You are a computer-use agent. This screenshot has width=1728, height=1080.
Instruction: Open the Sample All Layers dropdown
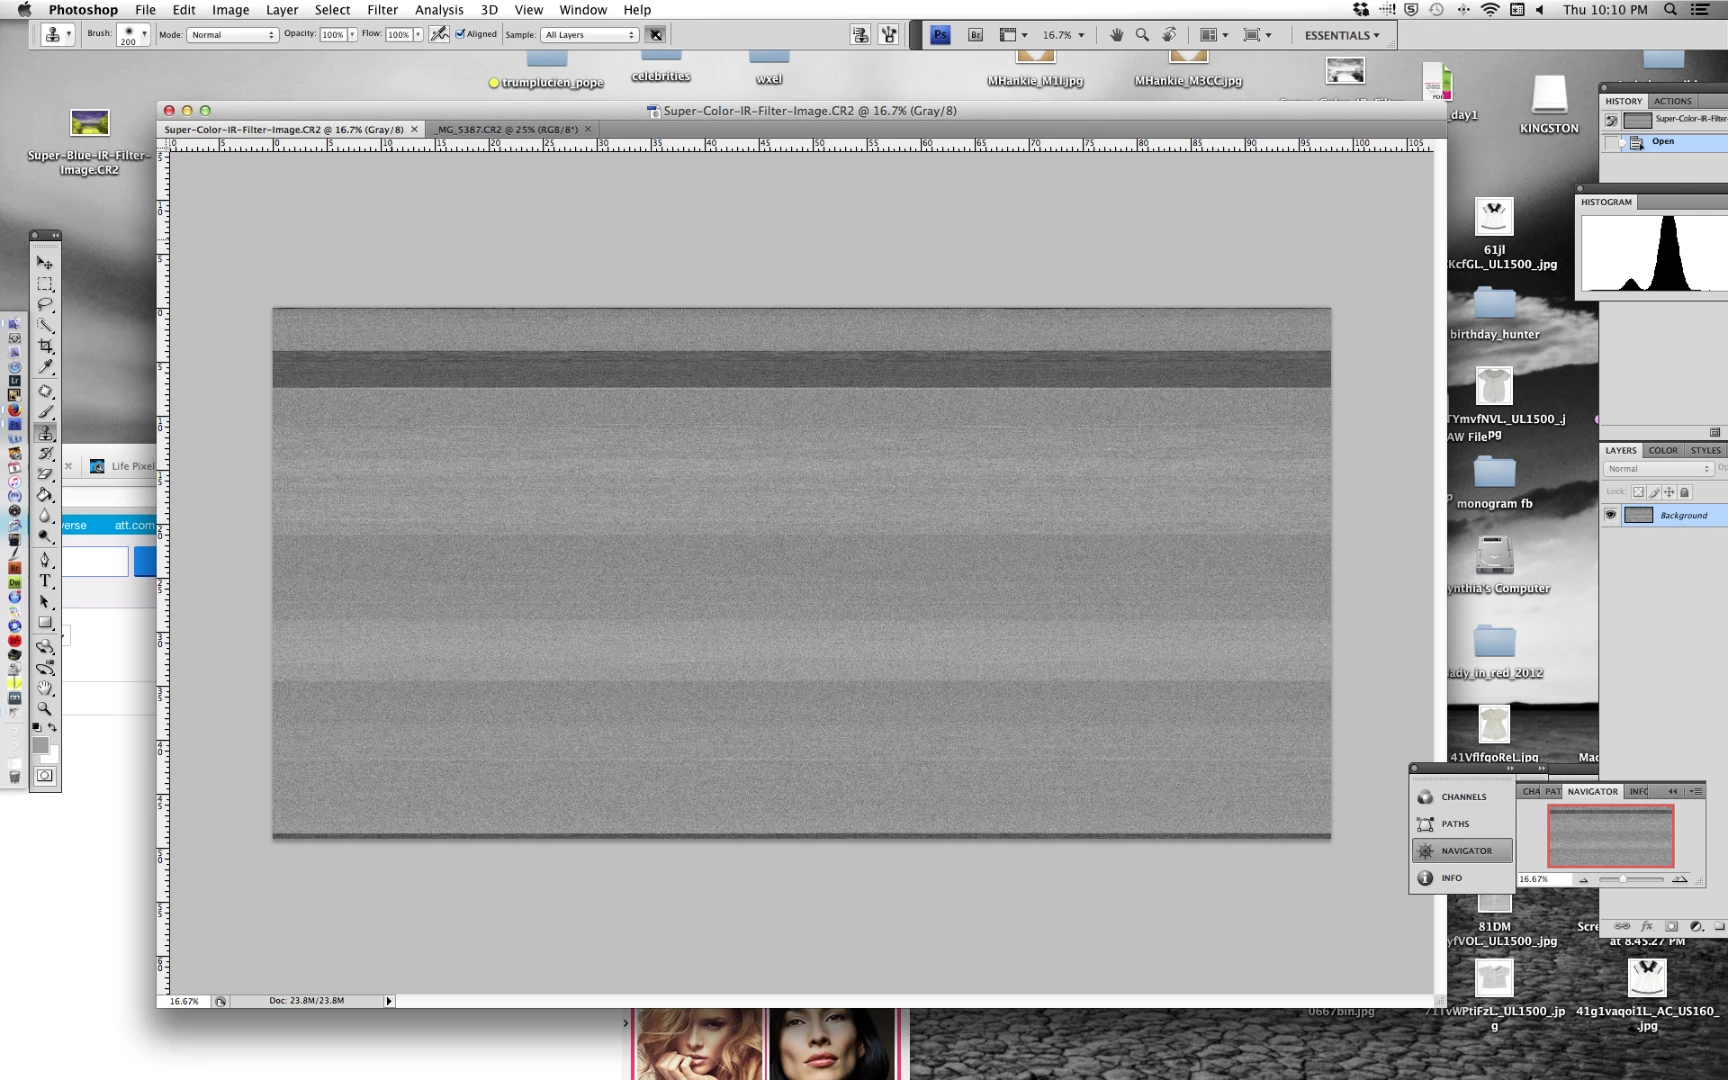[589, 35]
